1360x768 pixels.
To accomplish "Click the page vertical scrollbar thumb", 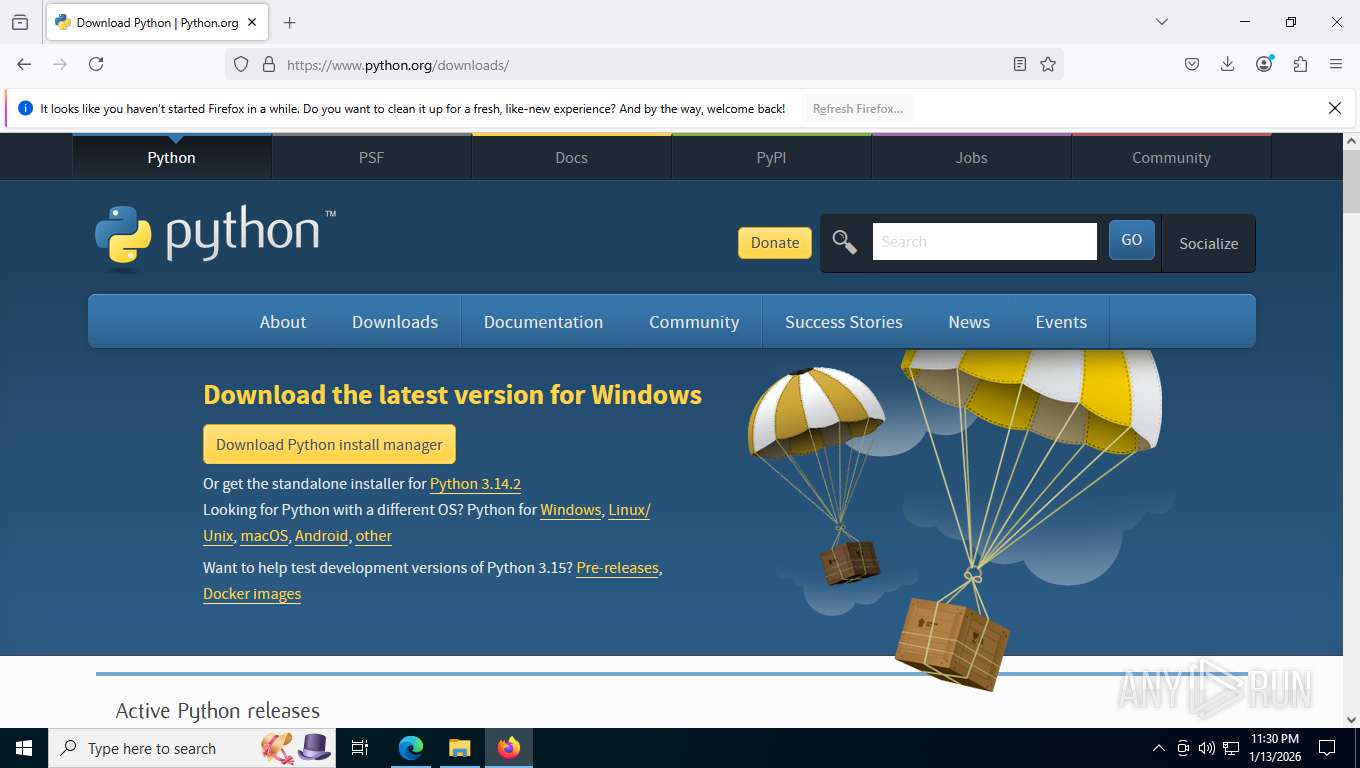I will point(1351,181).
